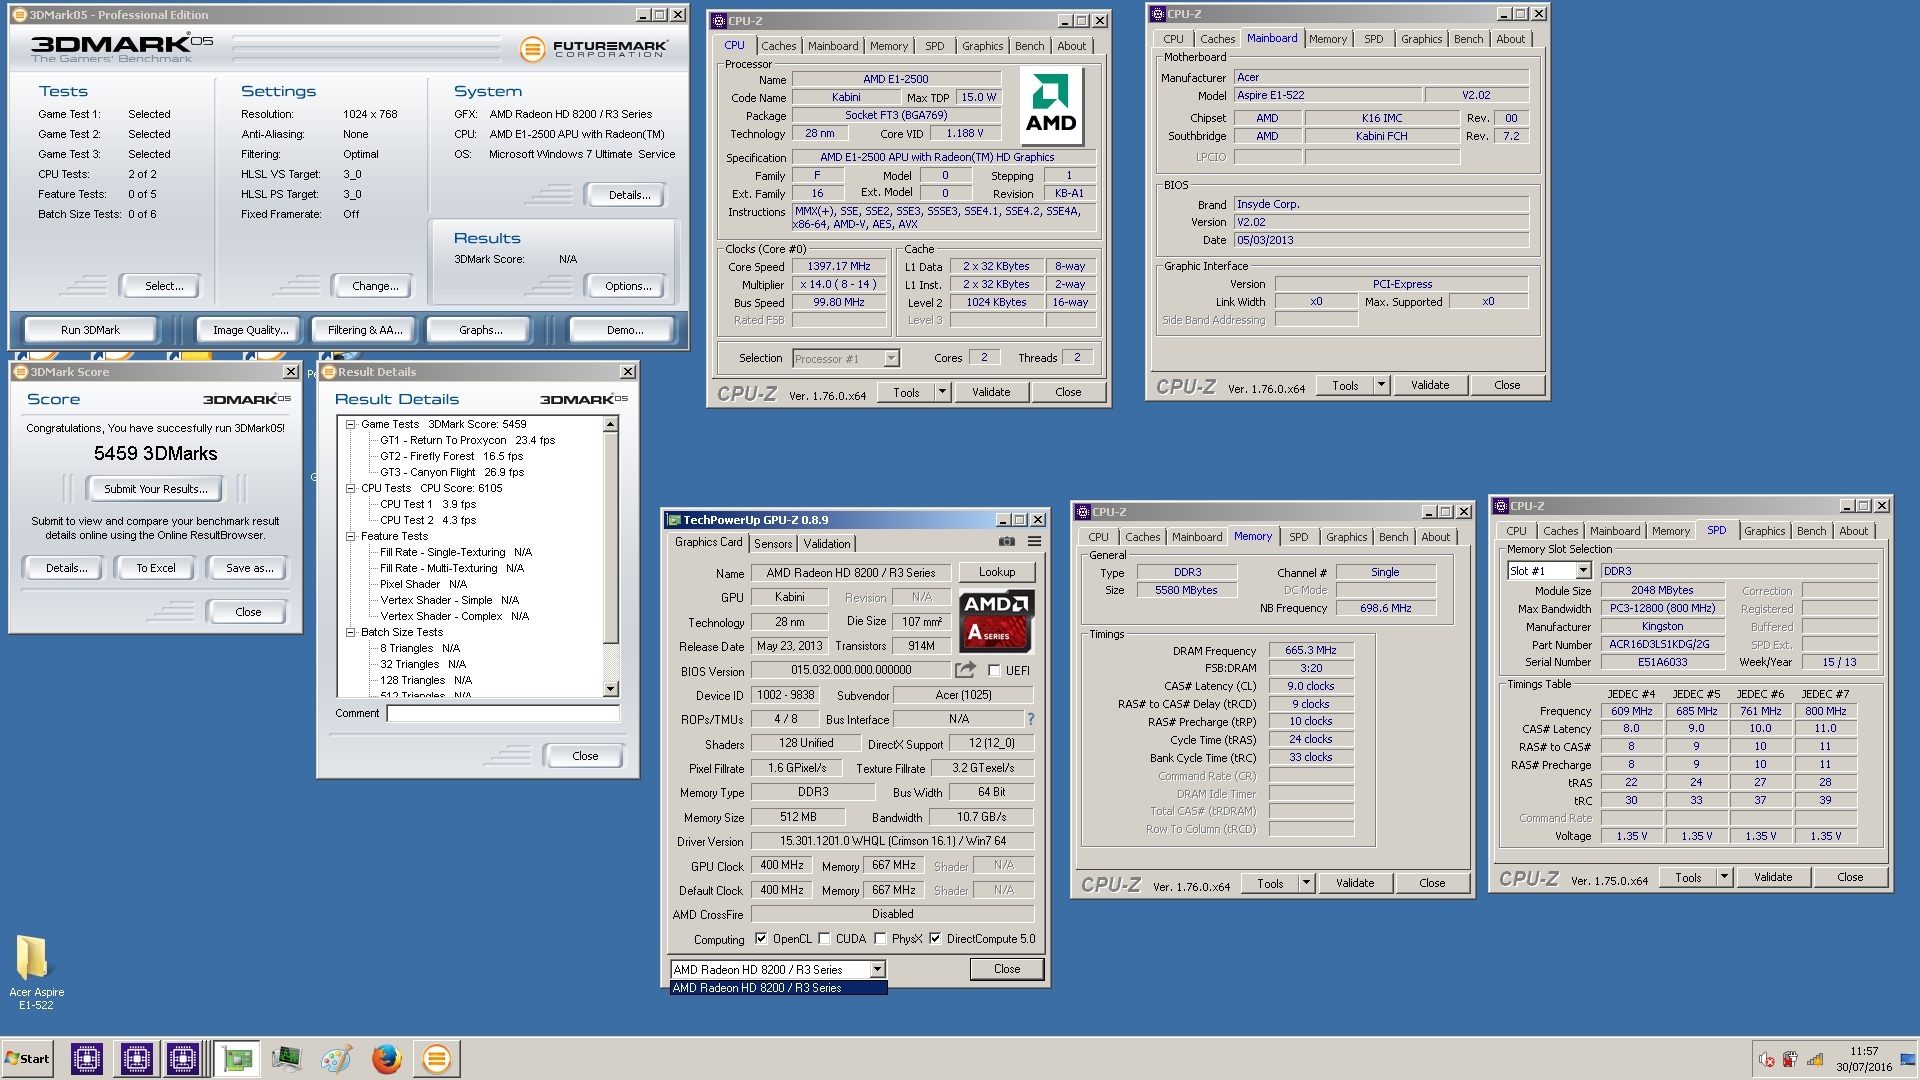Collapse the CPU Tests tree node
This screenshot has height=1080, width=1920.
tap(351, 488)
